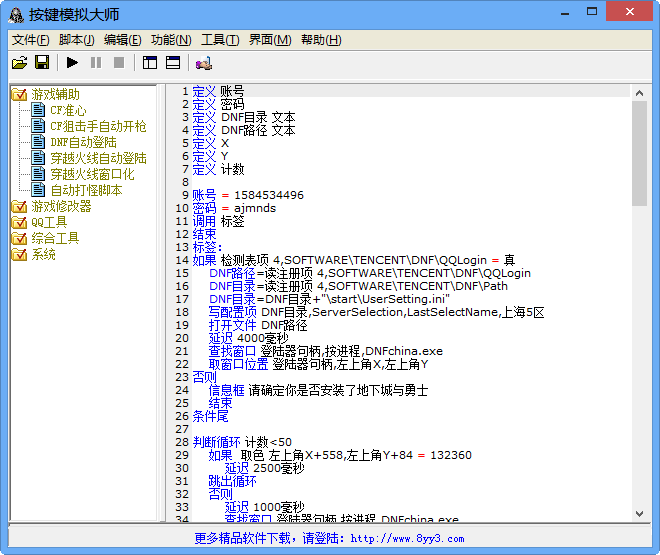Open the 工具(T) menu

[x=220, y=40]
